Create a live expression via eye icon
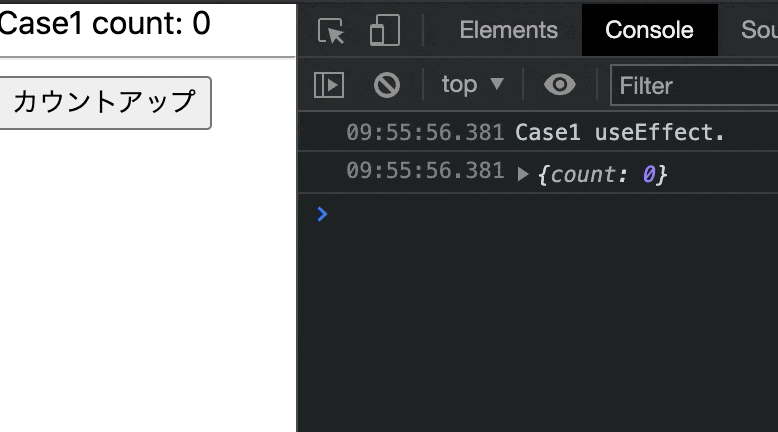Screen dimensions: 778x432 (x=560, y=85)
